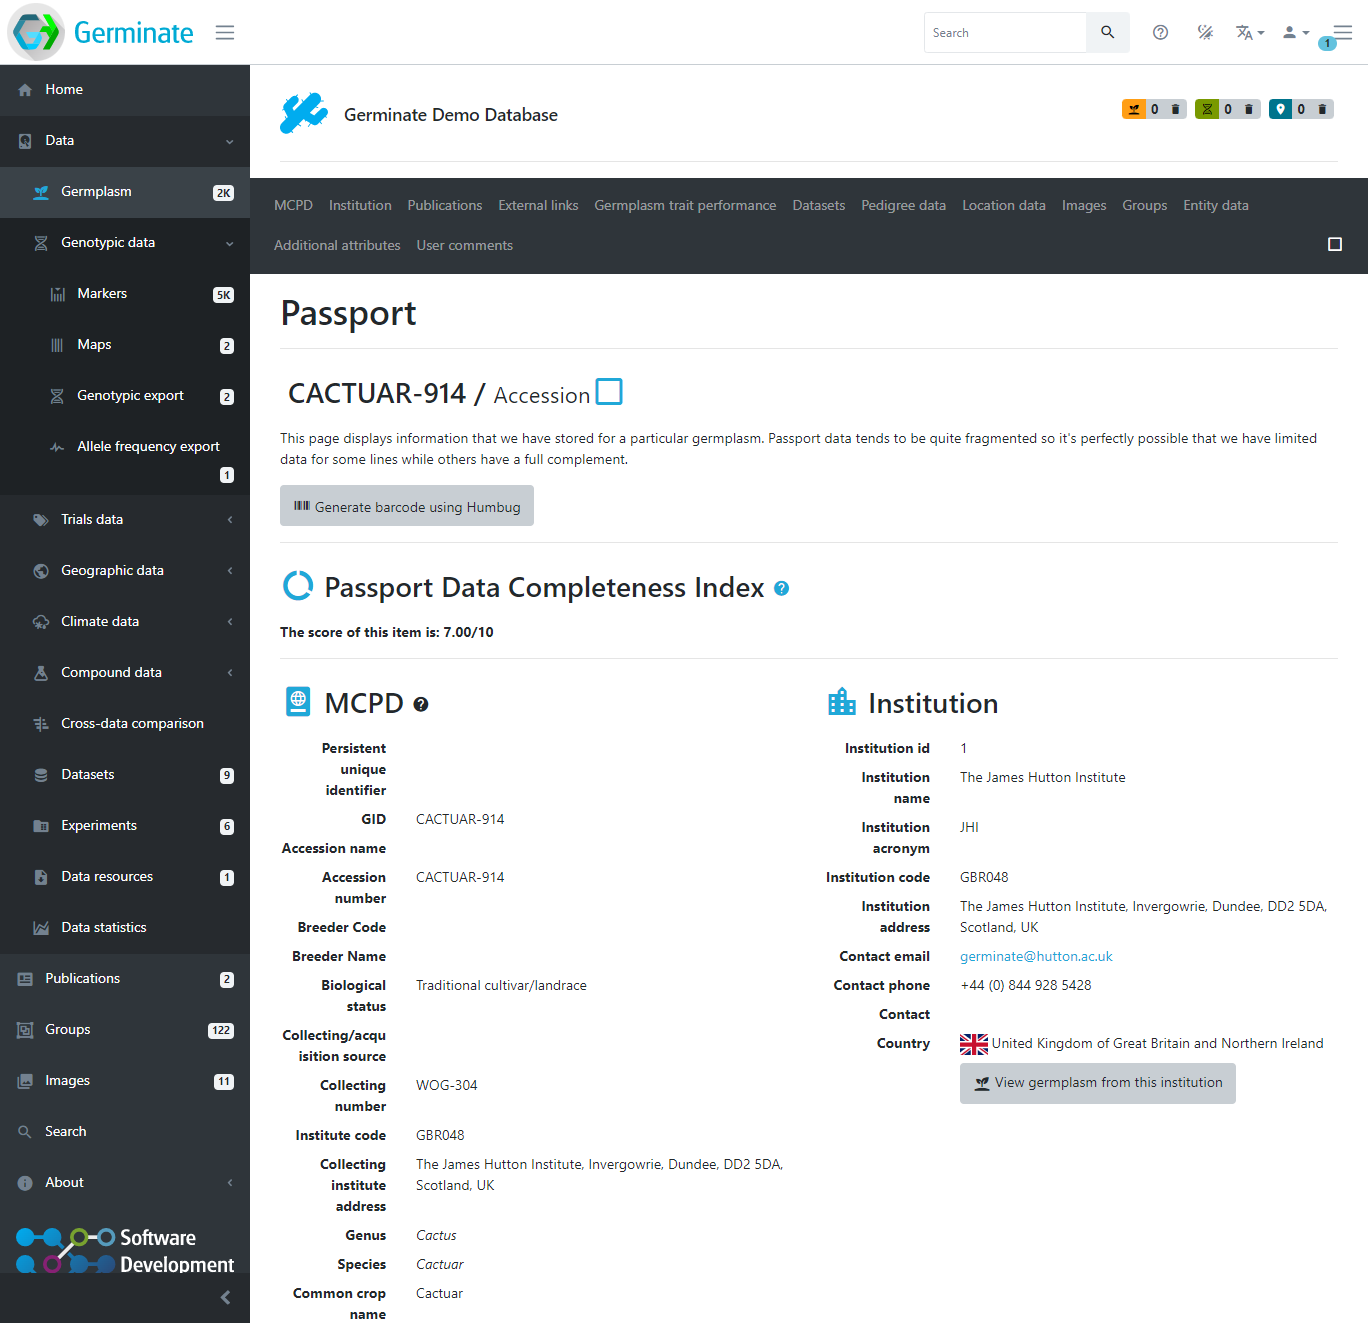1368x1323 pixels.
Task: Jump to the Pedigree data section tab
Action: click(x=903, y=206)
